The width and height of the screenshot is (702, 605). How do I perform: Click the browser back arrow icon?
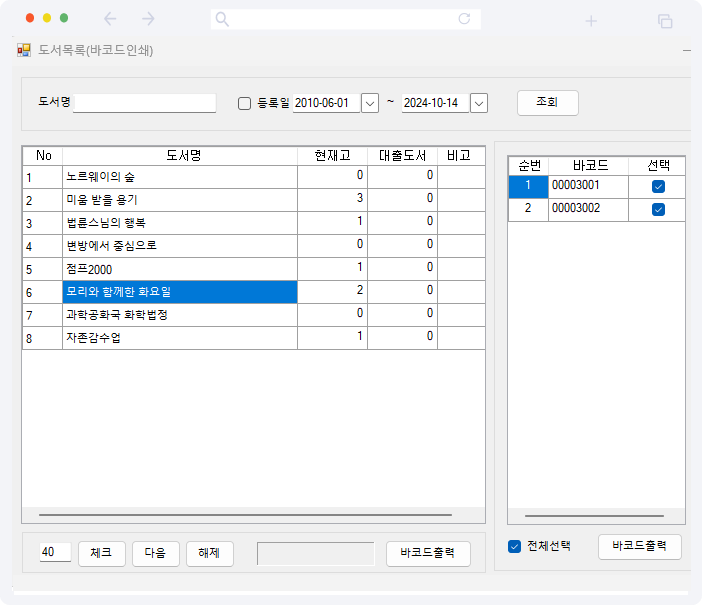(110, 19)
